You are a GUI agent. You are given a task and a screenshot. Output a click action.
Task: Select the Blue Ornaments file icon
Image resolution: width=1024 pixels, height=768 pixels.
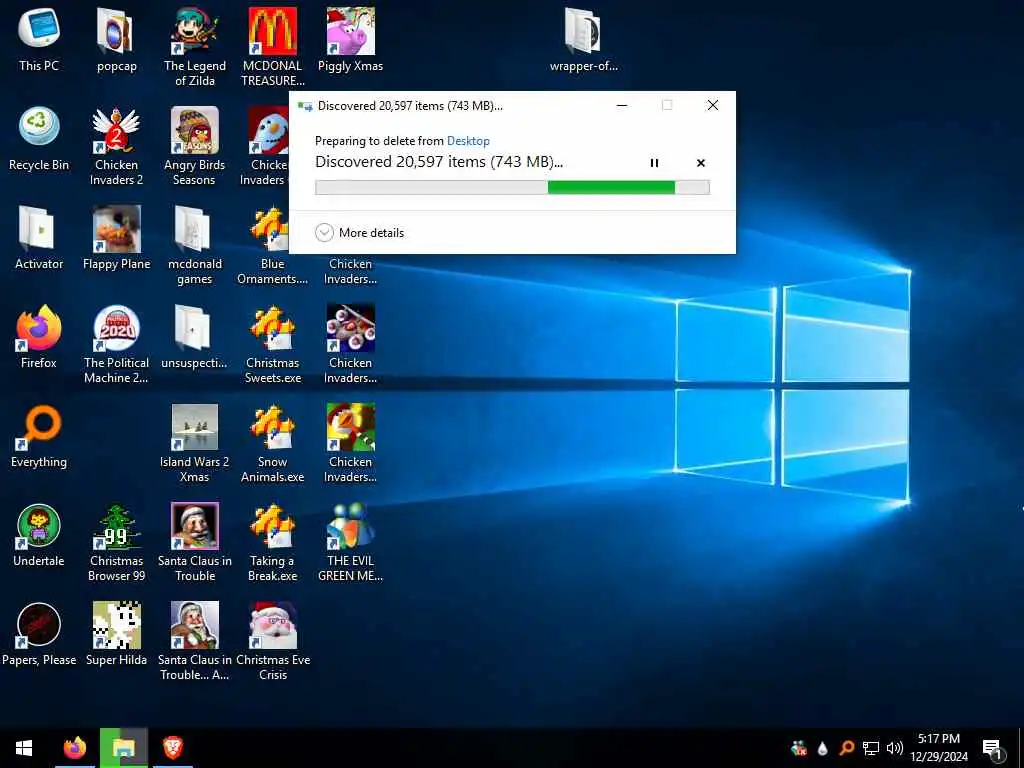pyautogui.click(x=272, y=244)
